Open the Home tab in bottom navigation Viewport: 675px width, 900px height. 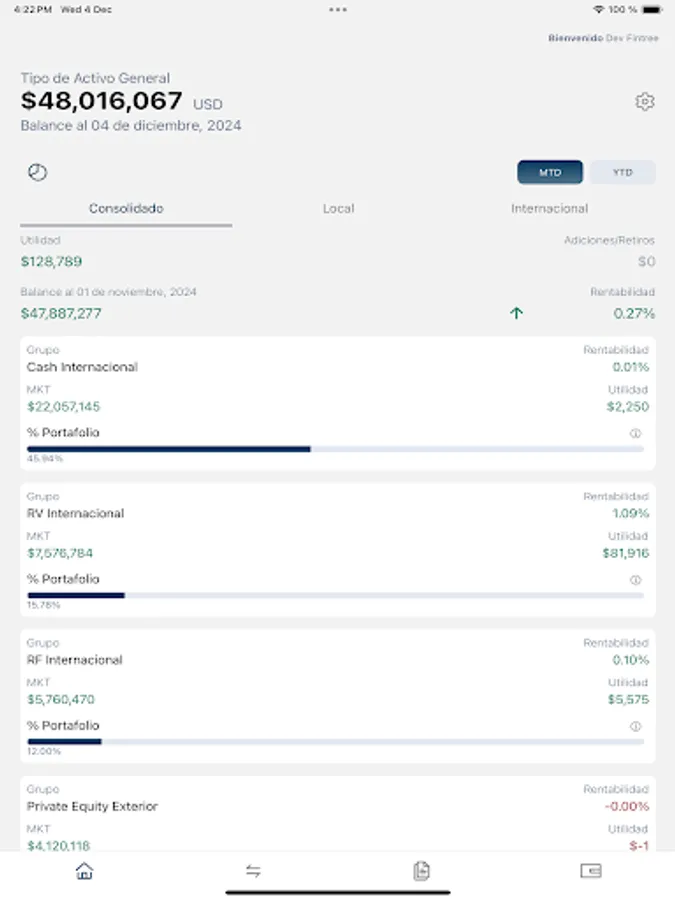coord(84,871)
